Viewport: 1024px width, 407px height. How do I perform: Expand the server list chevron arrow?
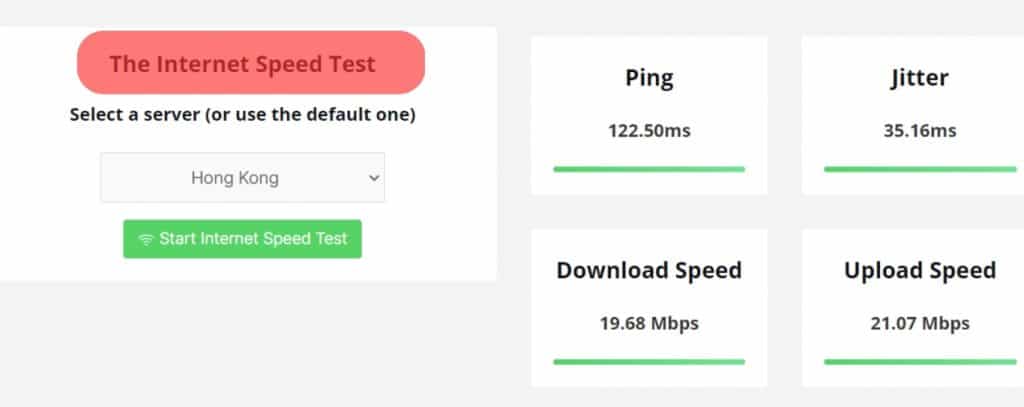374,178
